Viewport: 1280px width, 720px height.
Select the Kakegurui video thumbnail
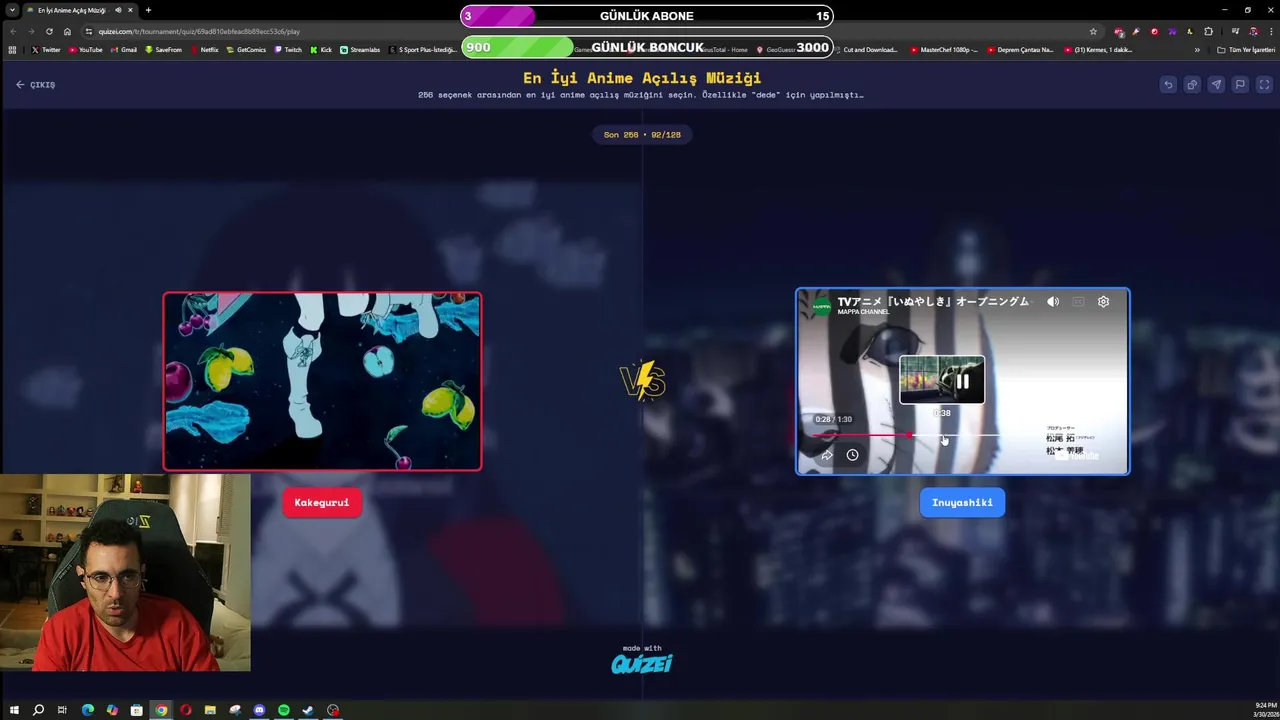[x=322, y=381]
